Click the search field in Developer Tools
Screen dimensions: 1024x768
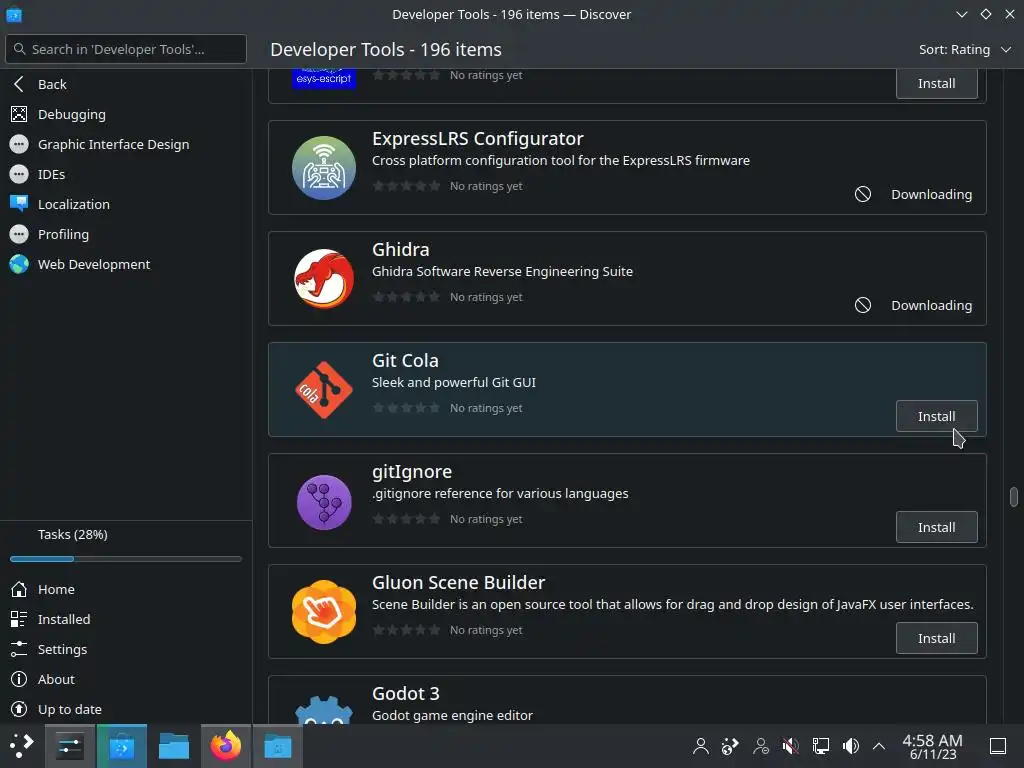(126, 49)
